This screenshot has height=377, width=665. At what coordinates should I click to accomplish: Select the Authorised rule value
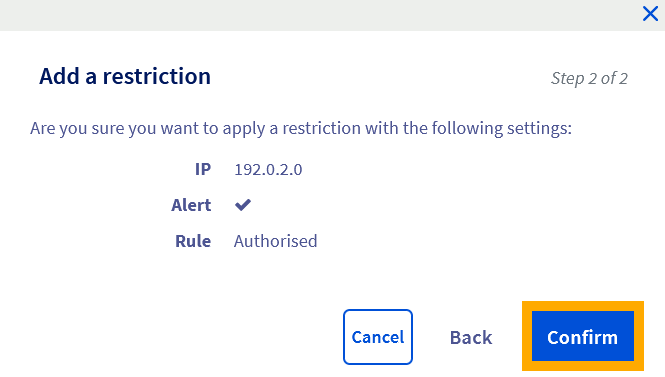tap(275, 241)
